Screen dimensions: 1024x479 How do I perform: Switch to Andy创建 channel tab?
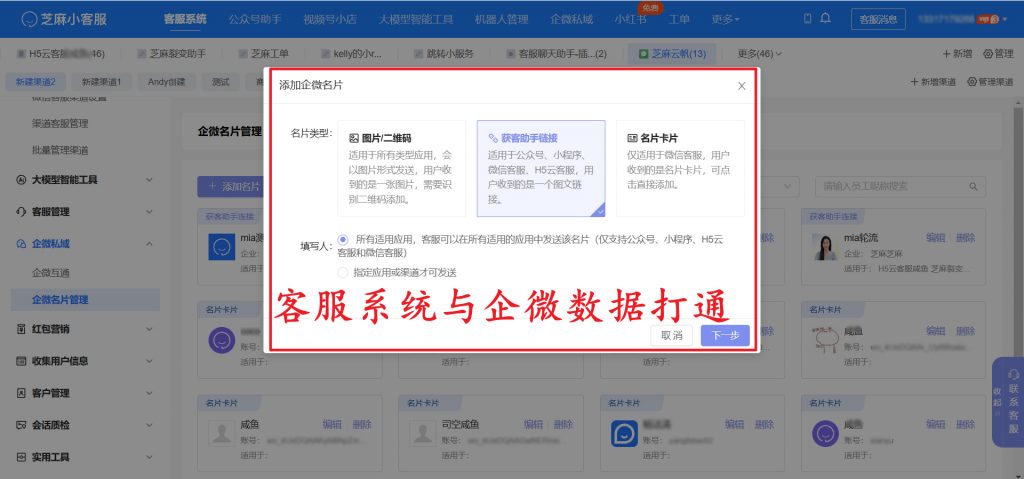tap(167, 82)
